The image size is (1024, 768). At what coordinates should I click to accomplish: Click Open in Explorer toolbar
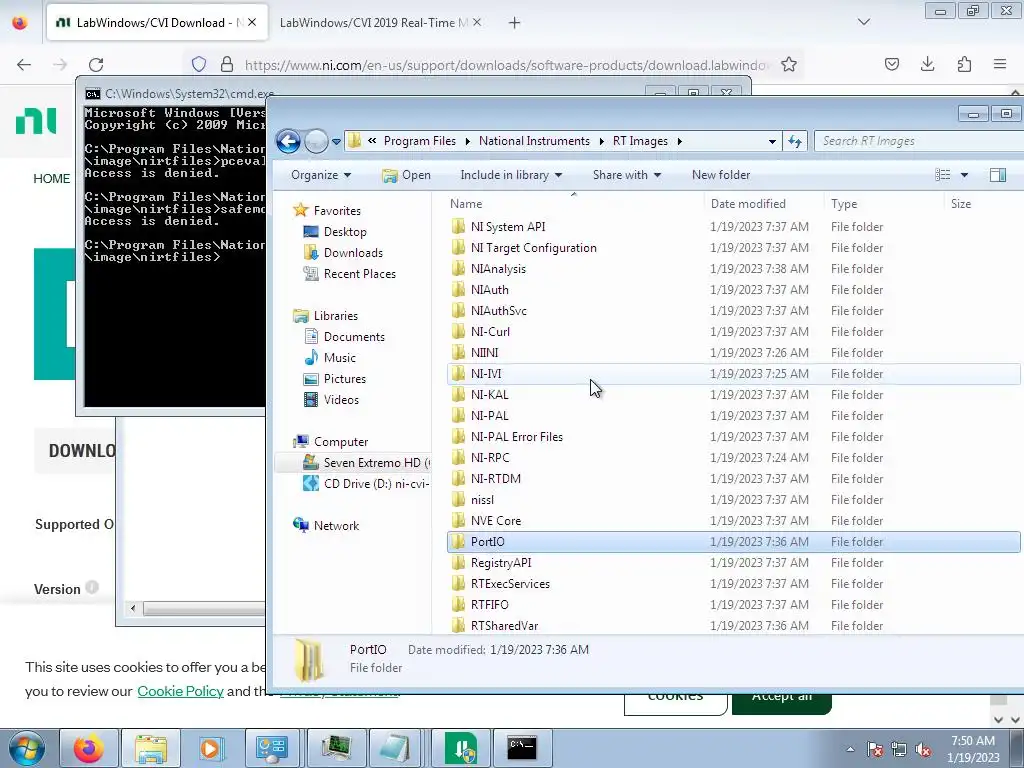(406, 175)
